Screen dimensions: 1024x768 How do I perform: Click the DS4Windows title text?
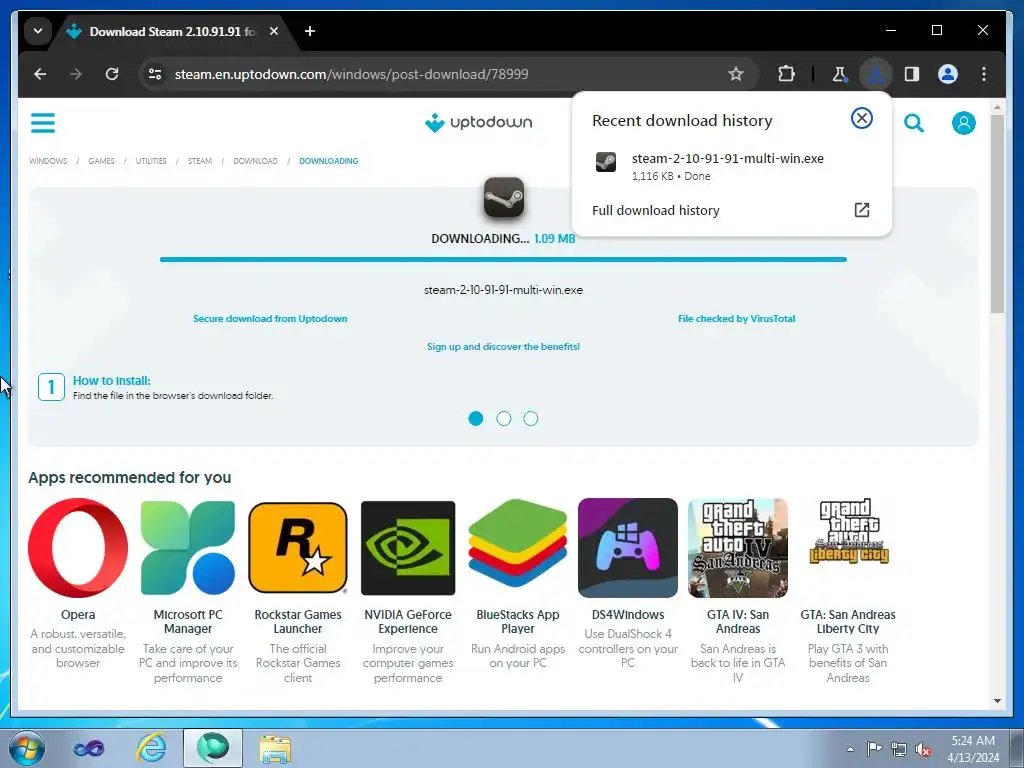tap(628, 615)
